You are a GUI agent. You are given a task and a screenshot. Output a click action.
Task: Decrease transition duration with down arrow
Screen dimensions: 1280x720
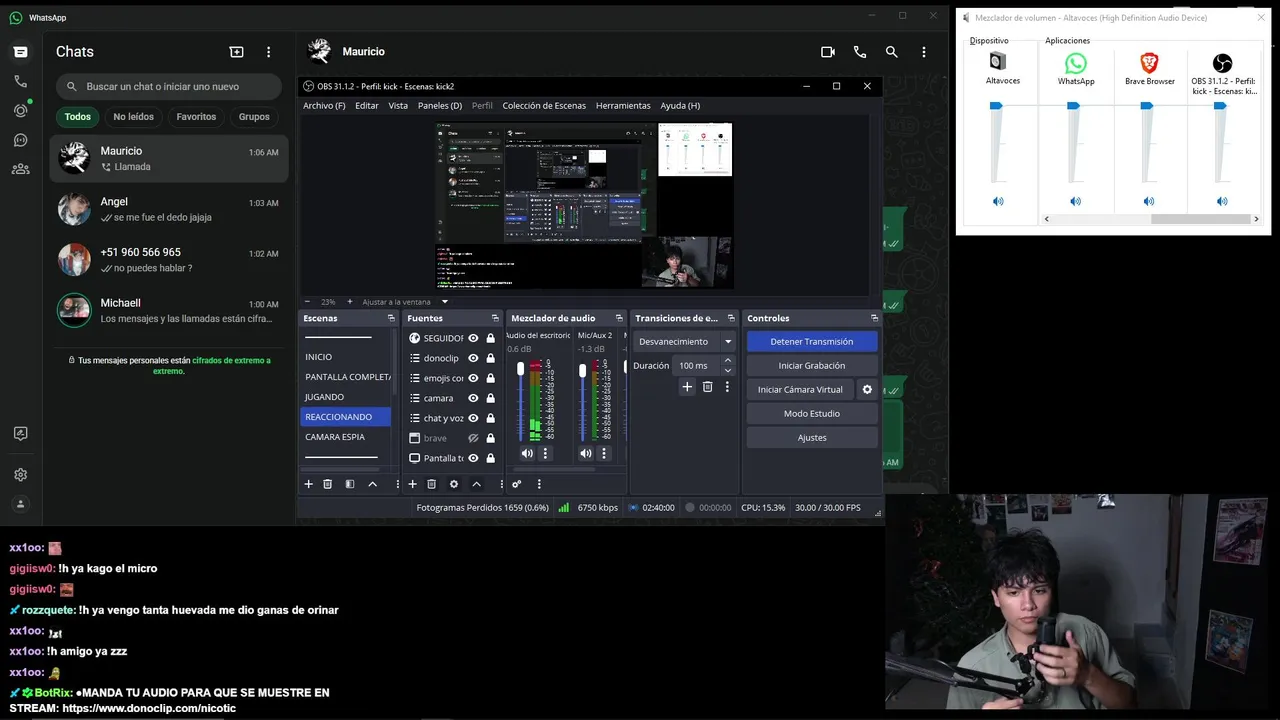coord(728,371)
